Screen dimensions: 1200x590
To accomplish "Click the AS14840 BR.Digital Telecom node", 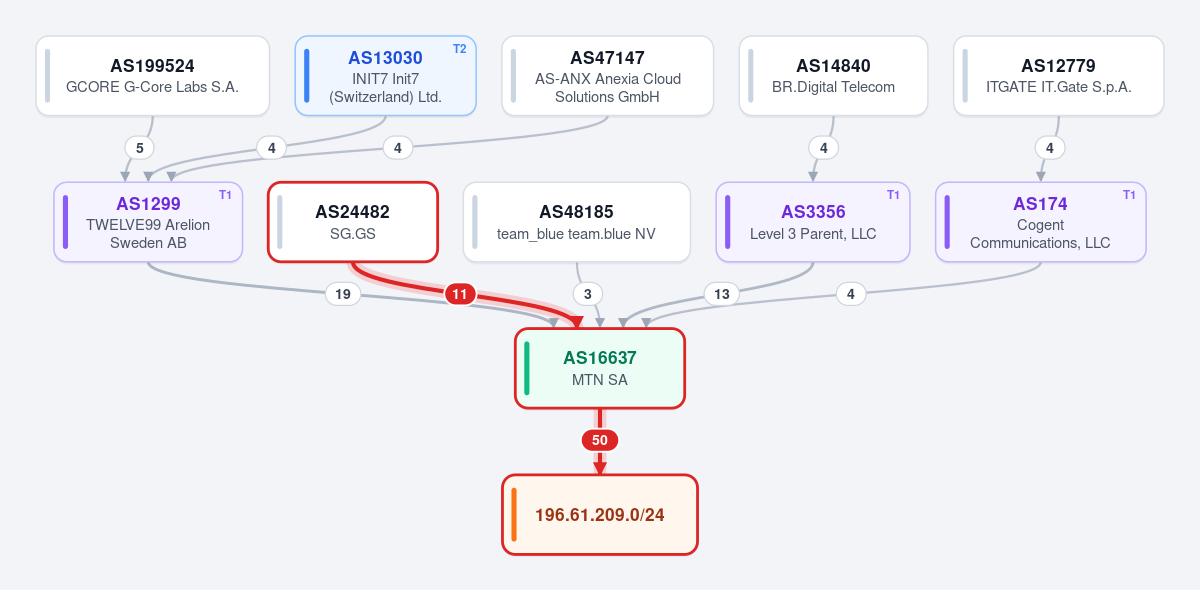I will click(834, 76).
